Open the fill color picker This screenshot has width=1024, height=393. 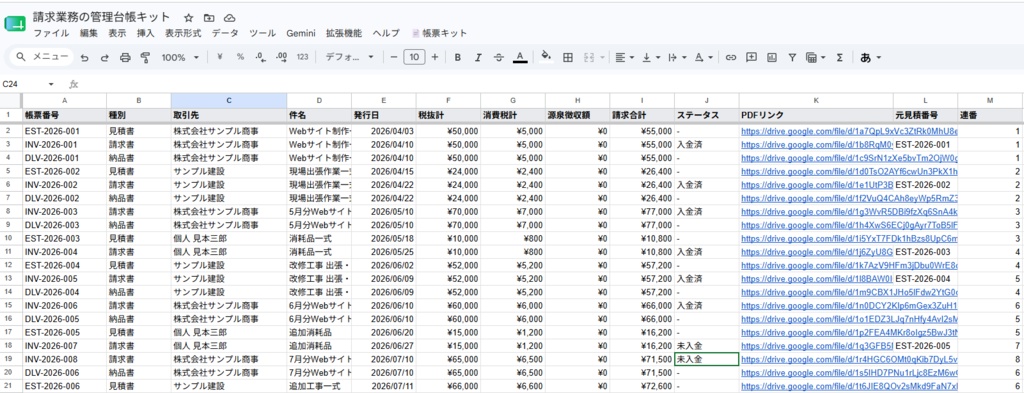point(547,57)
